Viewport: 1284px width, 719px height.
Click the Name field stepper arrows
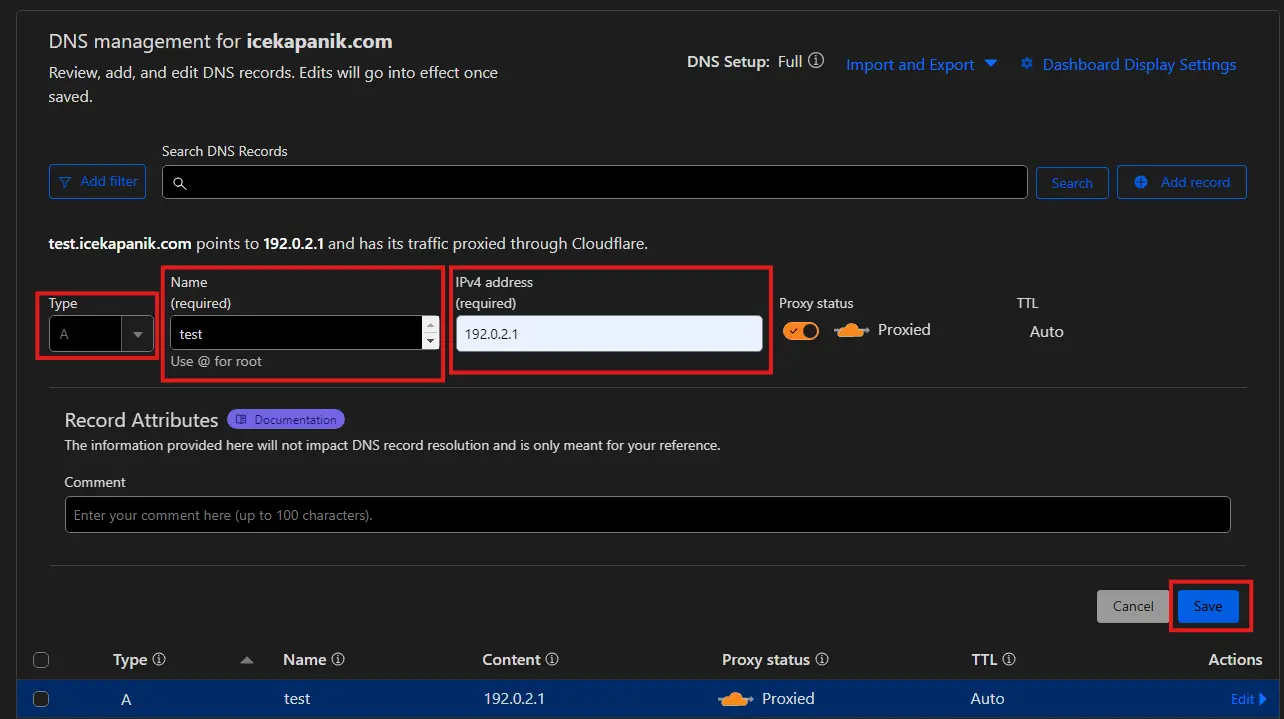pos(431,333)
